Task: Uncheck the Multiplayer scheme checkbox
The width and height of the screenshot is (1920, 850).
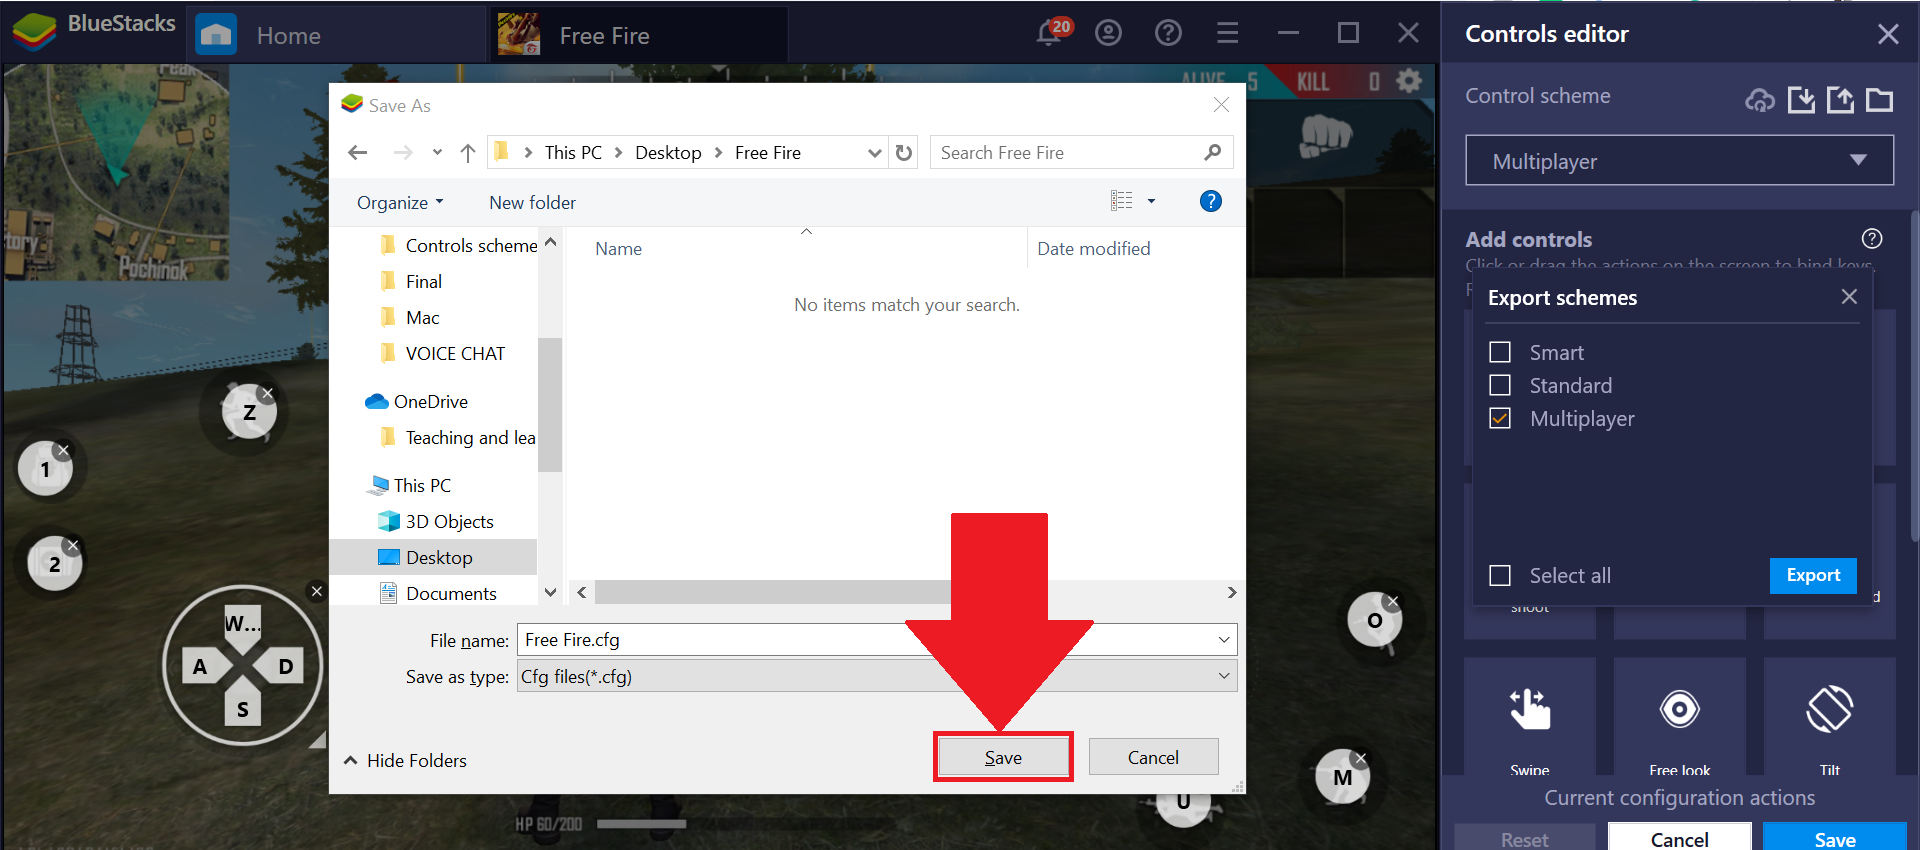Action: tap(1500, 418)
